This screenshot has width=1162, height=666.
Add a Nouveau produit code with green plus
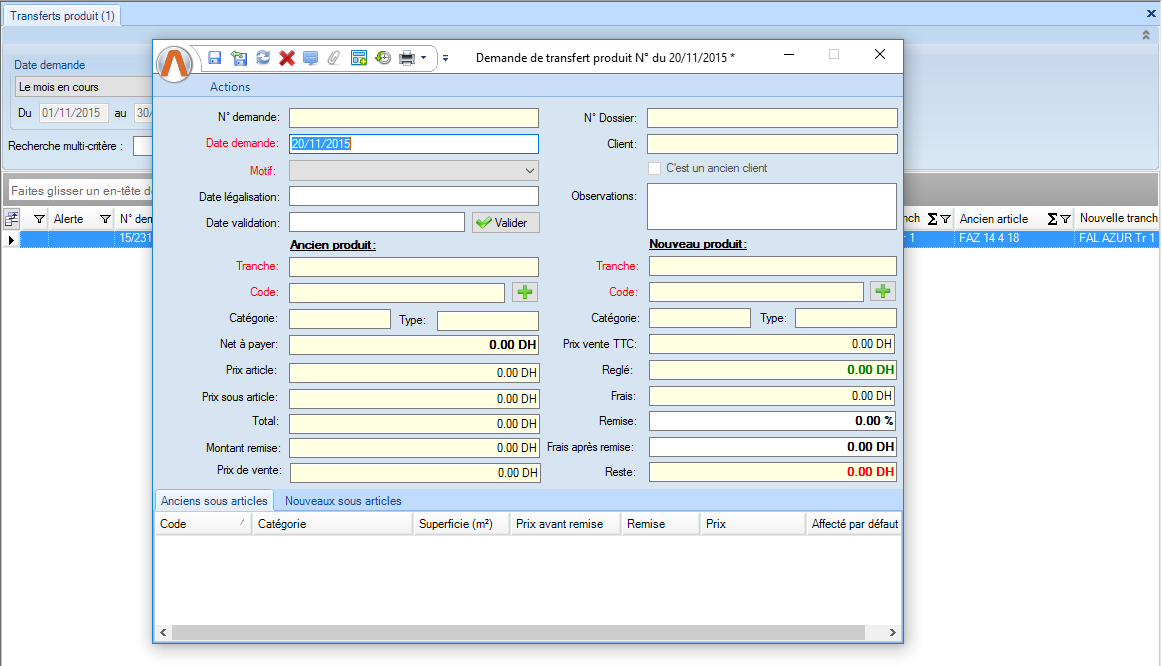coord(883,292)
